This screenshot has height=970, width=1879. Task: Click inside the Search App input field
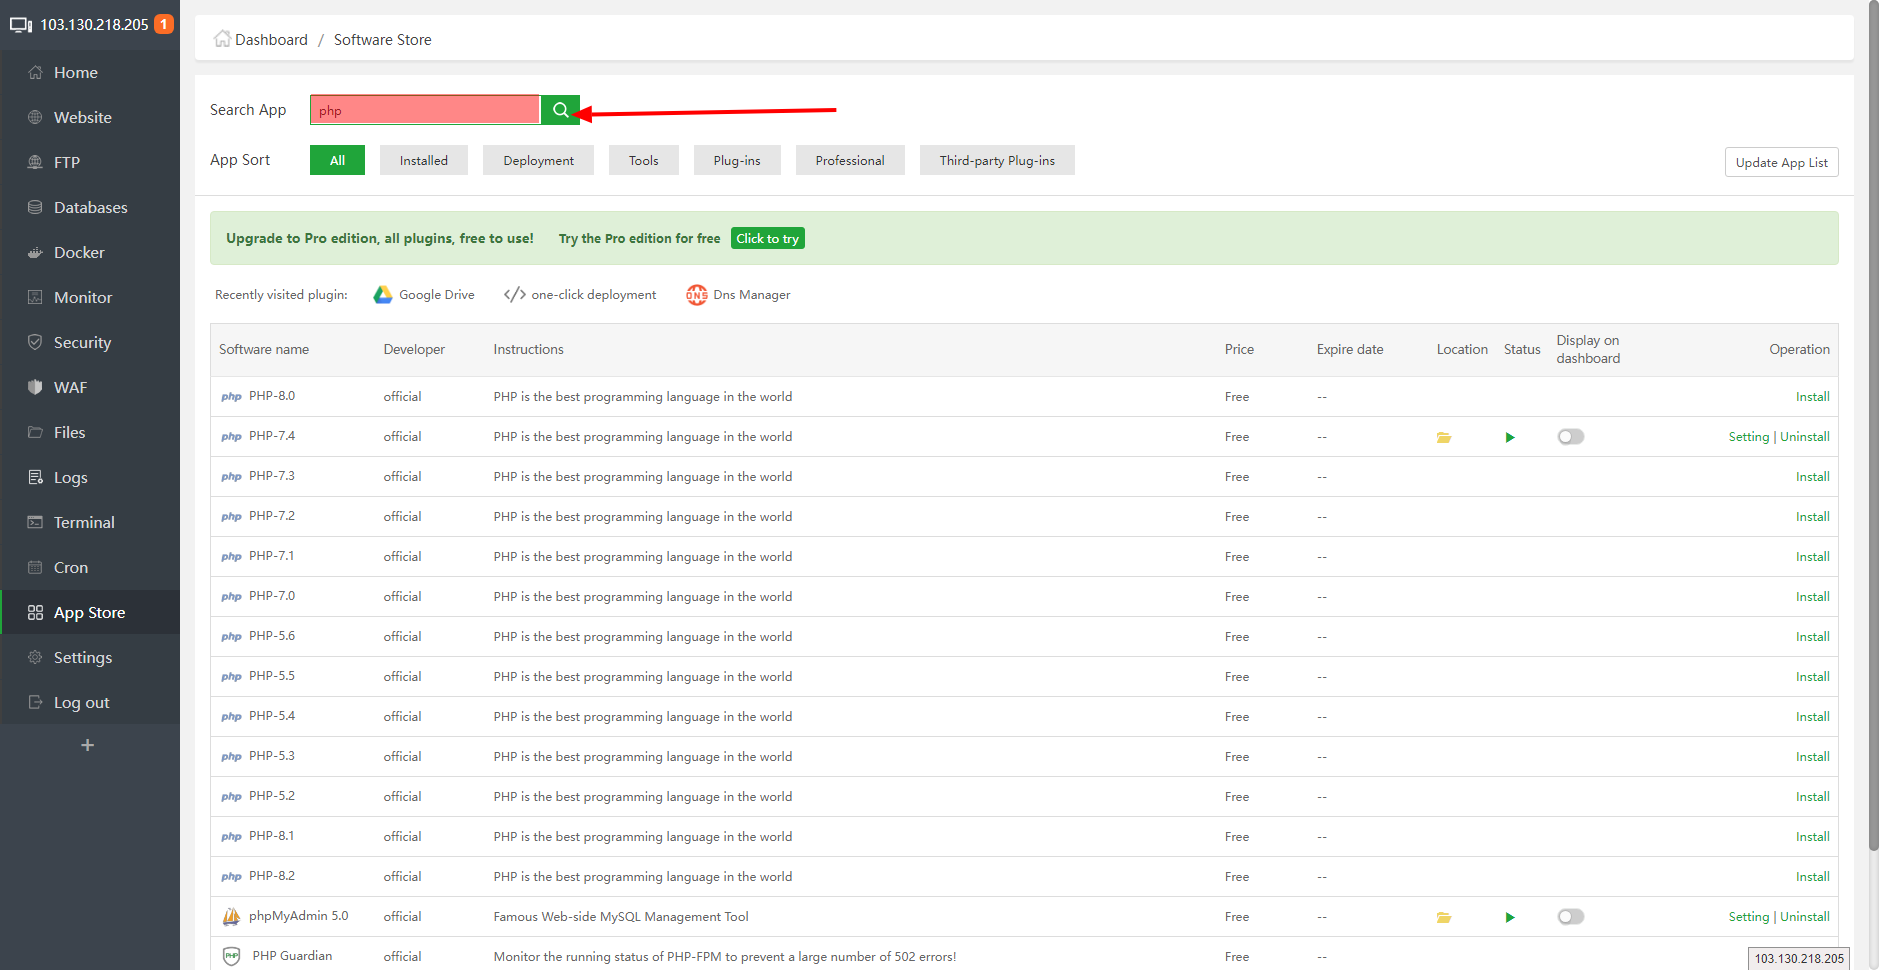click(425, 110)
